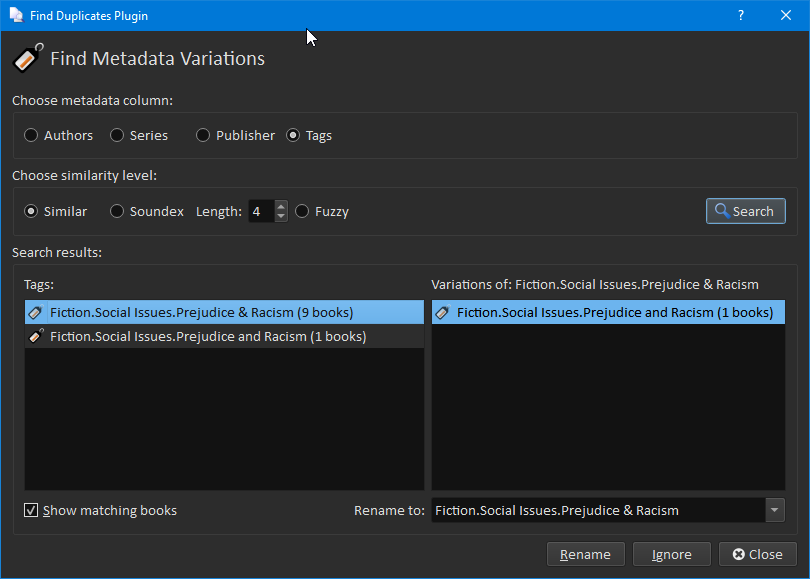Enable Fuzzy similarity matching
This screenshot has height=579, width=810.
[x=302, y=211]
